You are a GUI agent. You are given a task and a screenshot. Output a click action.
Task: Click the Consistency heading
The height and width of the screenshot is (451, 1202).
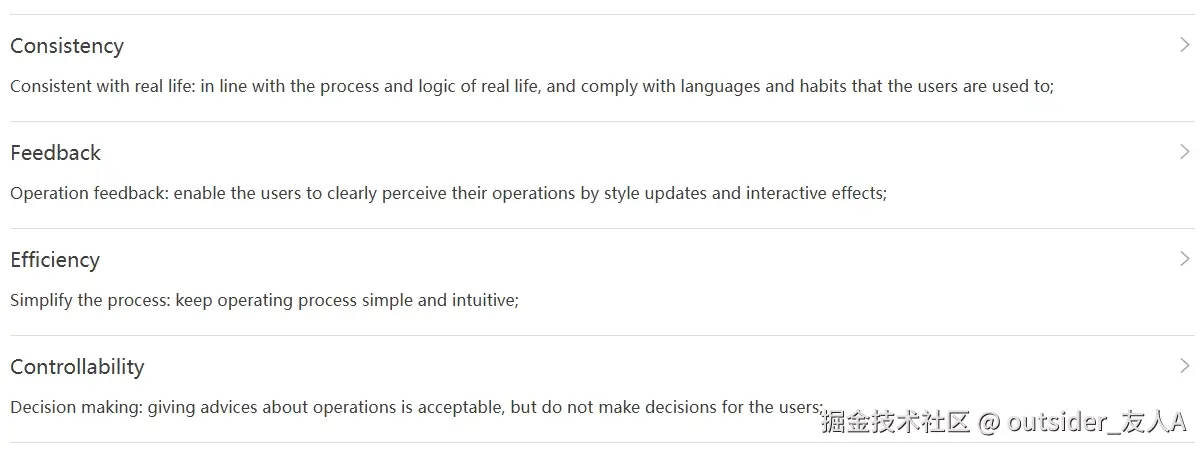tap(67, 46)
